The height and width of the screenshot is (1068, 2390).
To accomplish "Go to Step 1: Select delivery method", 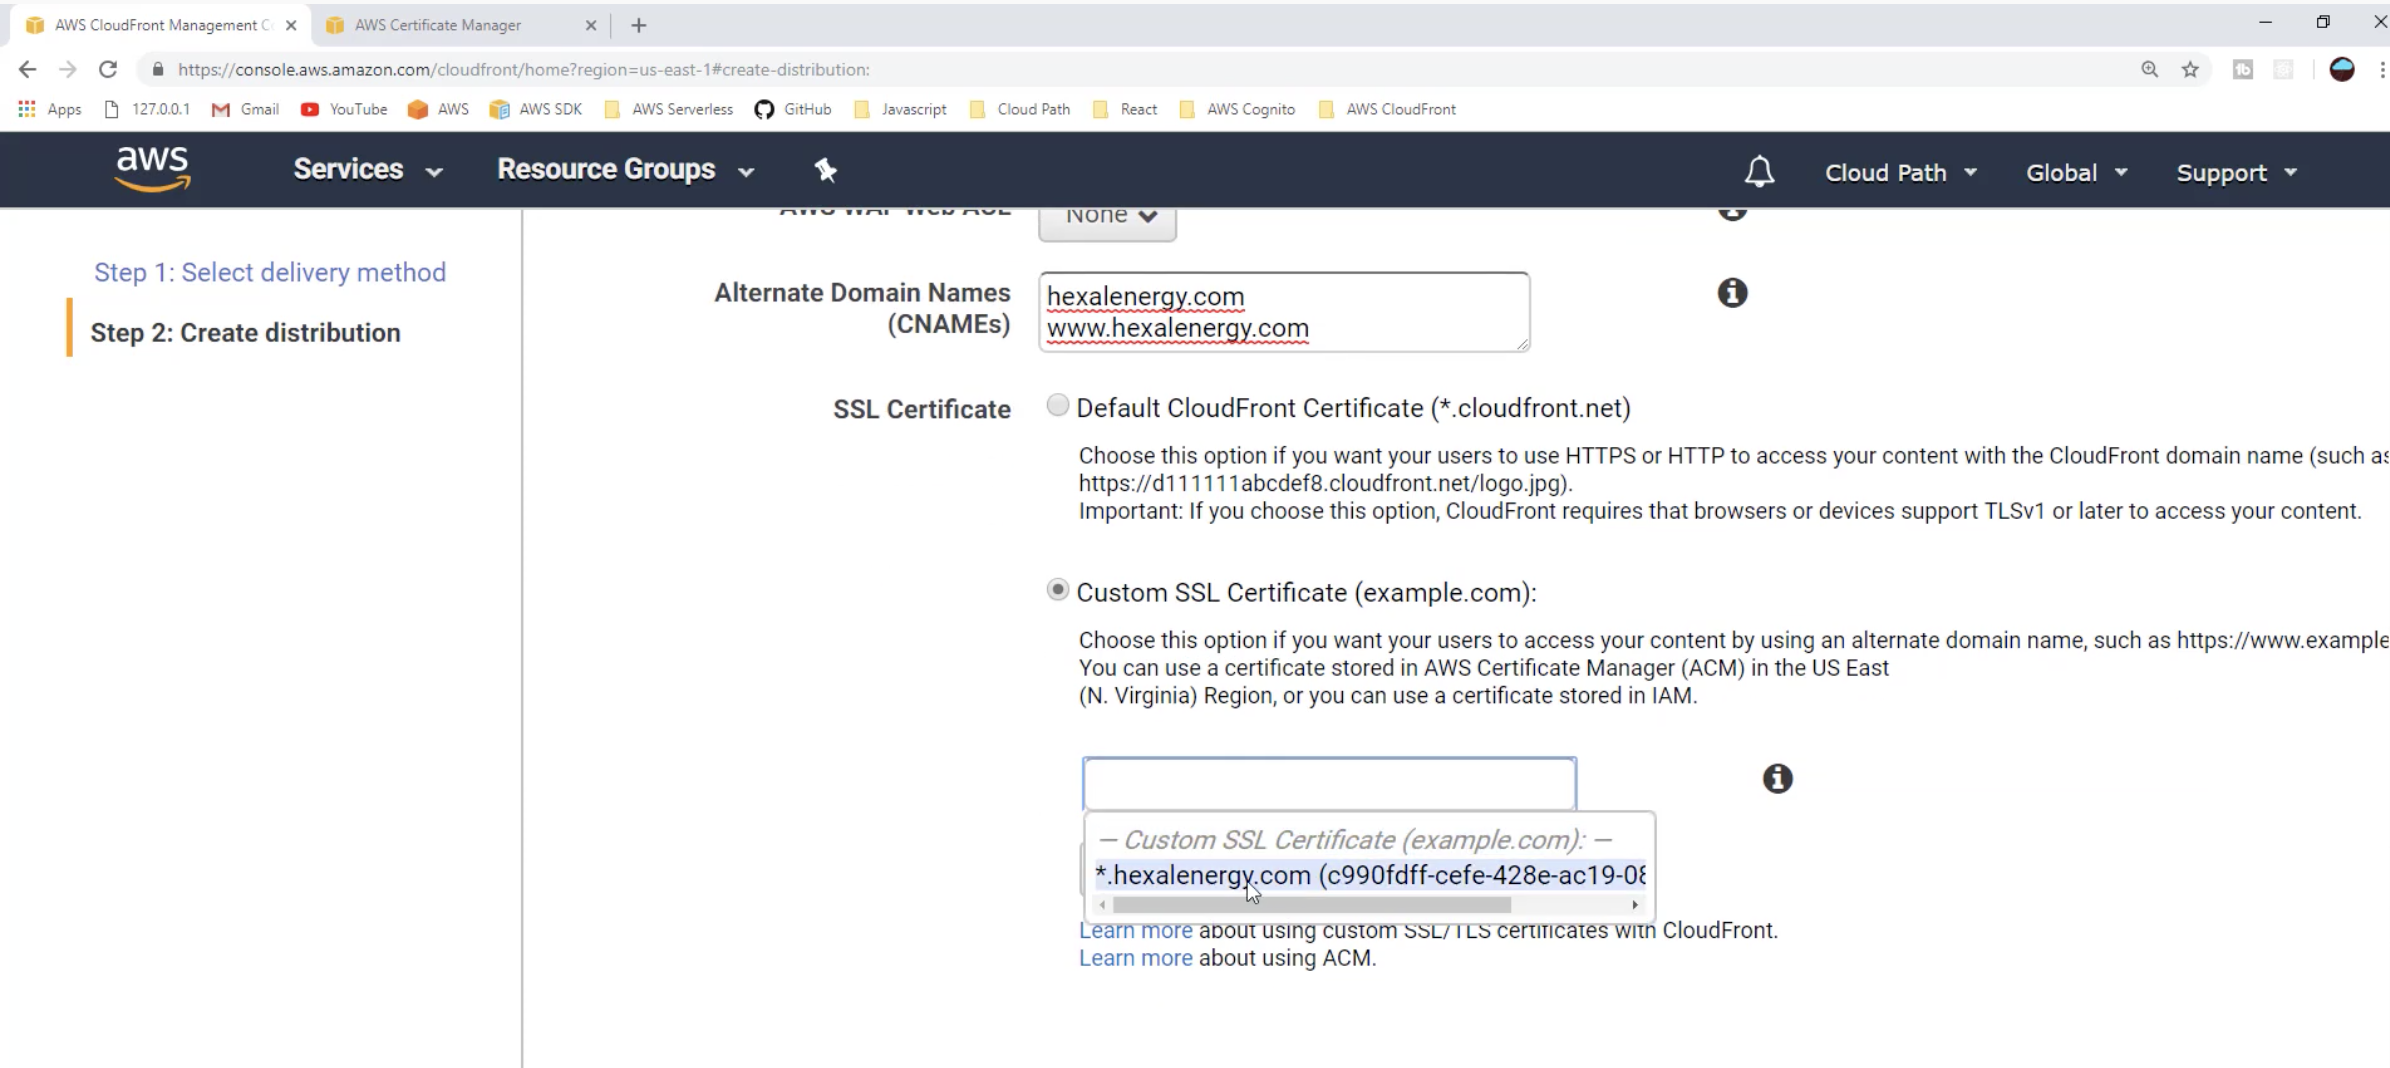I will point(270,272).
